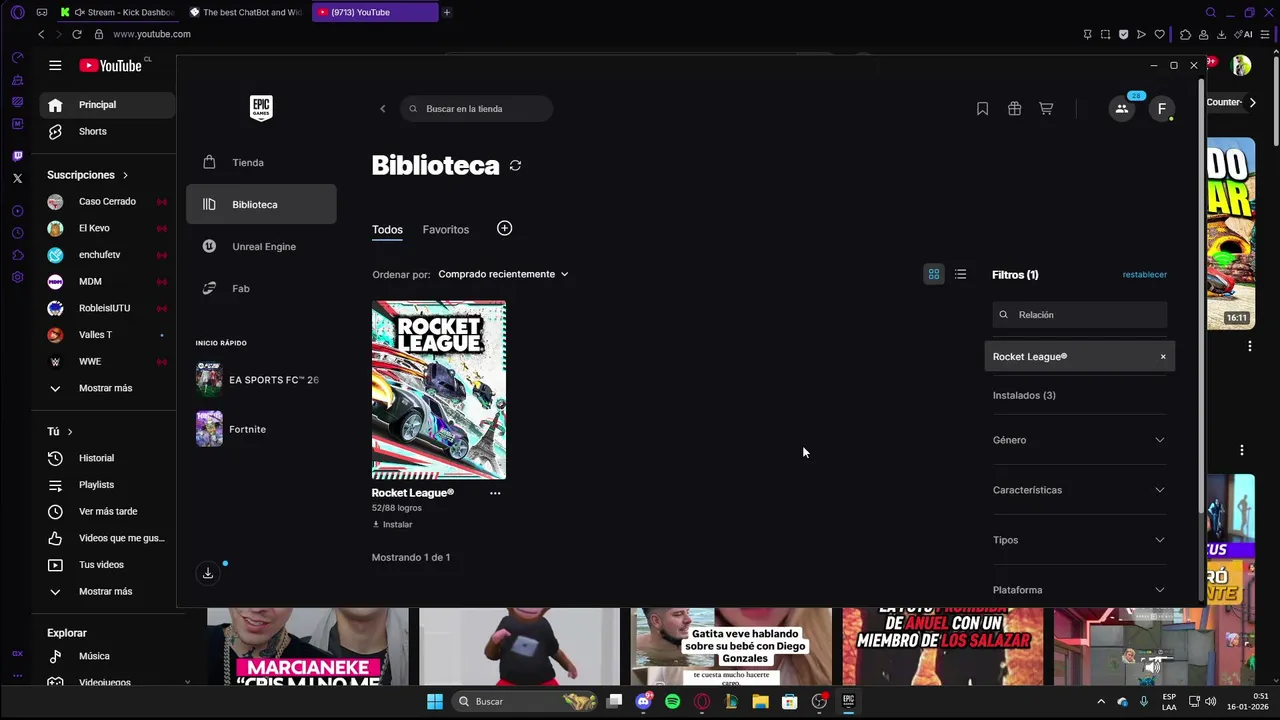Click the Buscar en la tienda field
This screenshot has width=1280, height=720.
point(476,109)
